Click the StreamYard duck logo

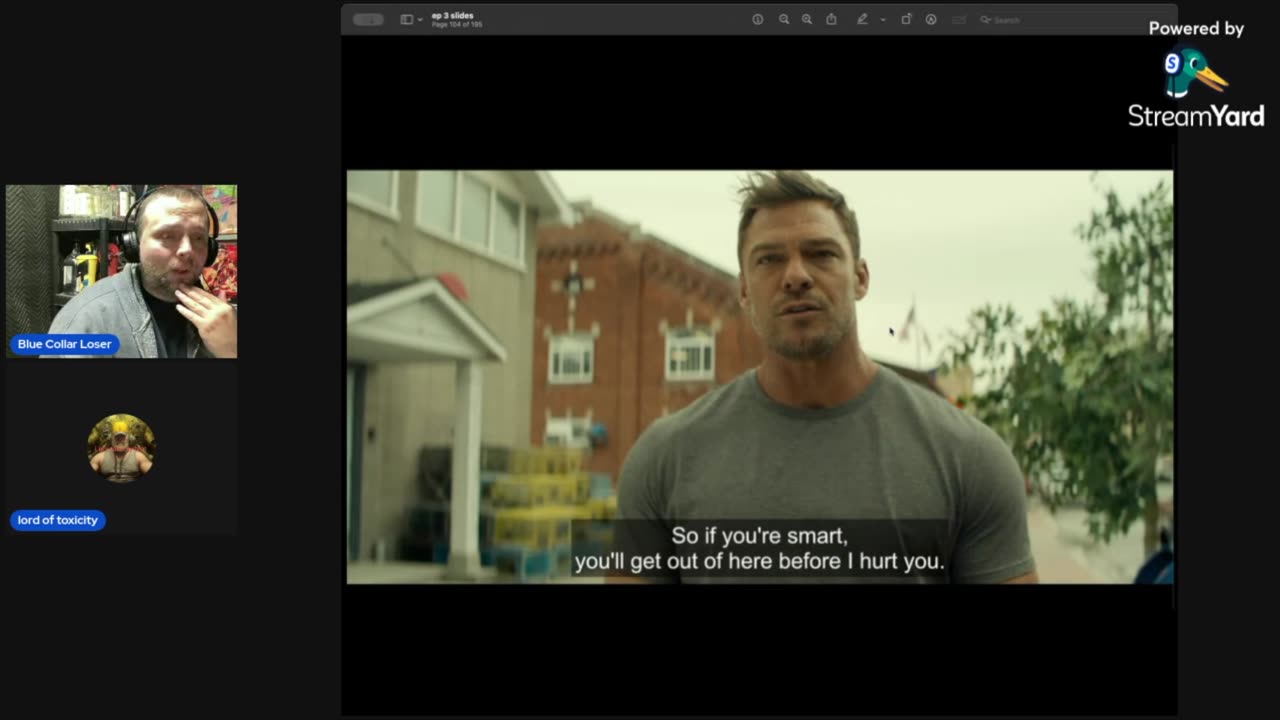[1195, 73]
